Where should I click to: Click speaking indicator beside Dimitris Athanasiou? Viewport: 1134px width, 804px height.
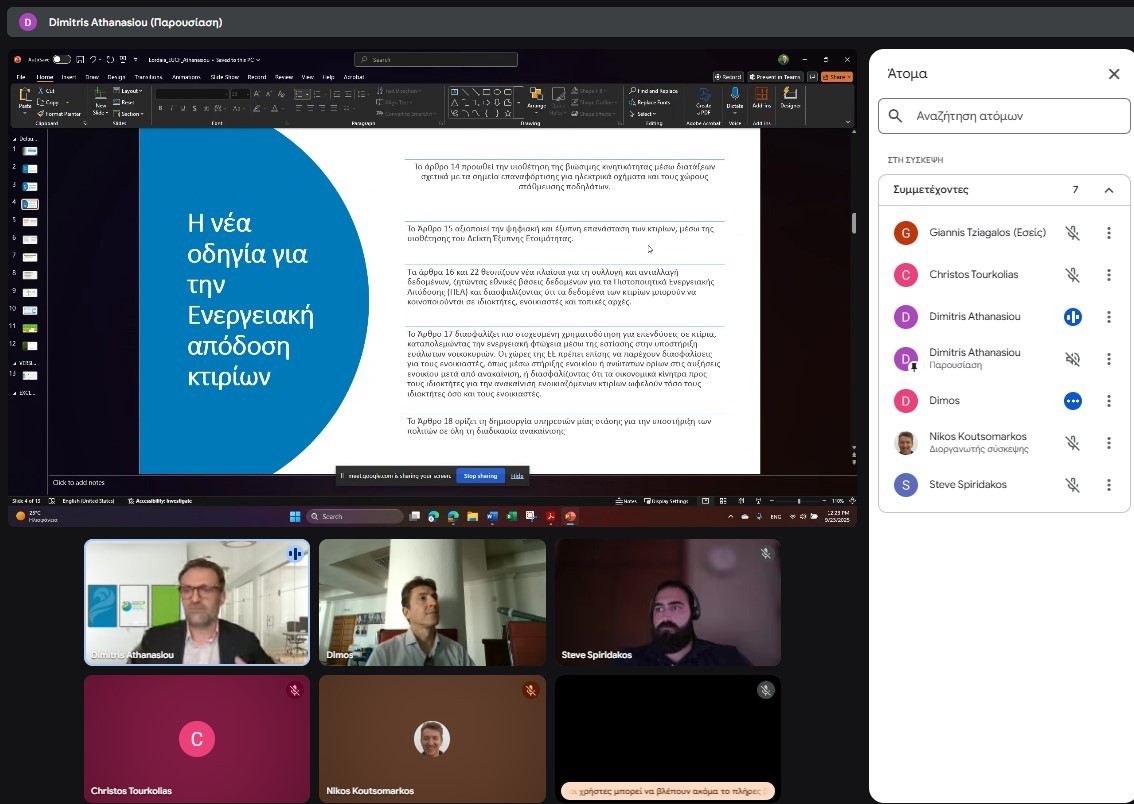(1072, 317)
